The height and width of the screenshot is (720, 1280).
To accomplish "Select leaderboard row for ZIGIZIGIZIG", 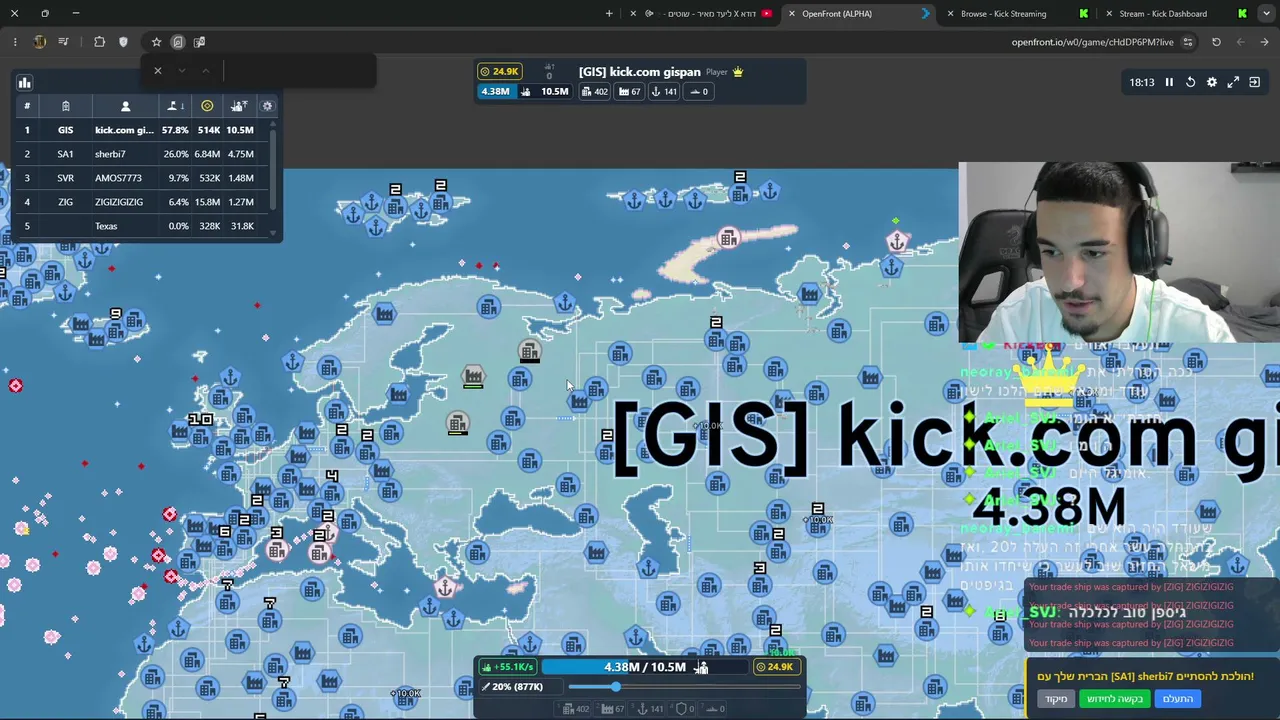I will [x=140, y=202].
